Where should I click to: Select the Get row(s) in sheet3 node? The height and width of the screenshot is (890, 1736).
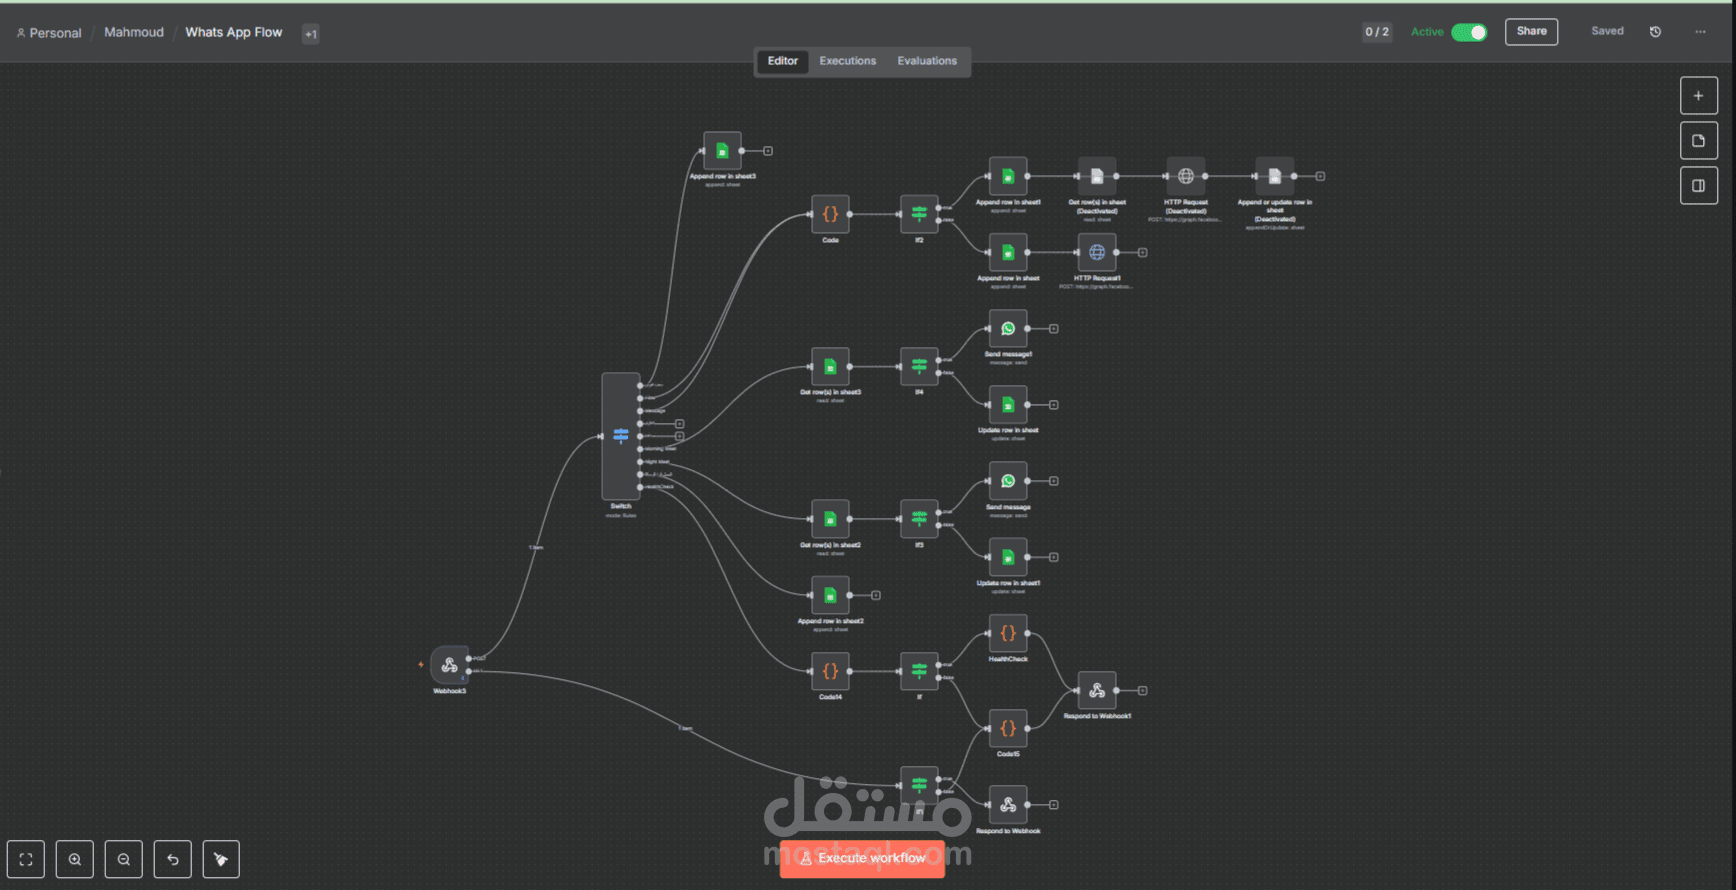point(830,367)
